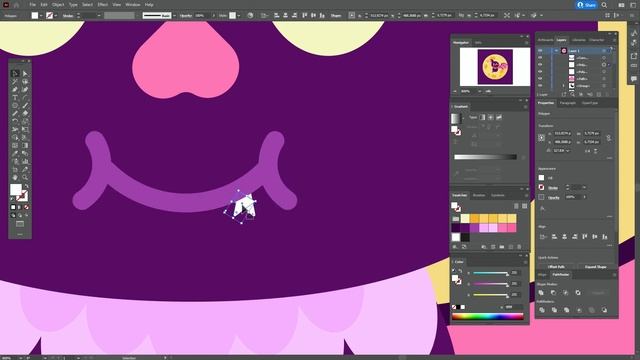Switch to the Character tab

point(596,40)
